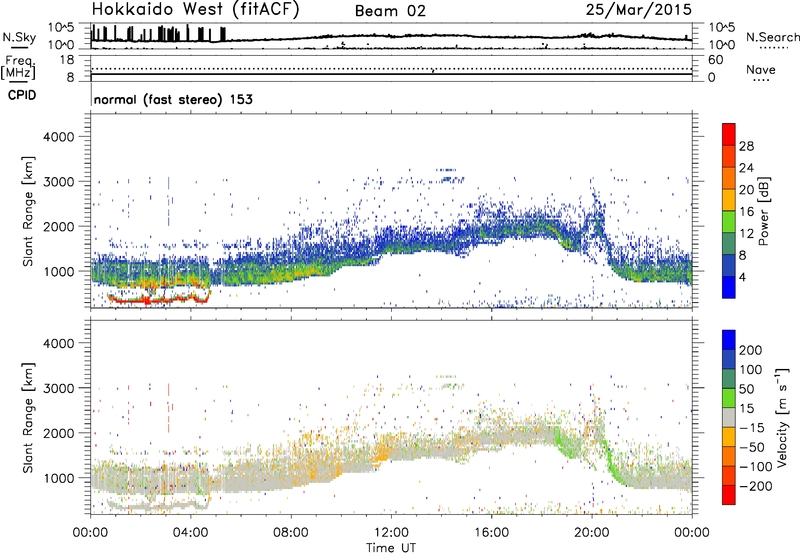Click the "Slant Range [km]" label of power panel
The image size is (800, 554).
[x=28, y=211]
